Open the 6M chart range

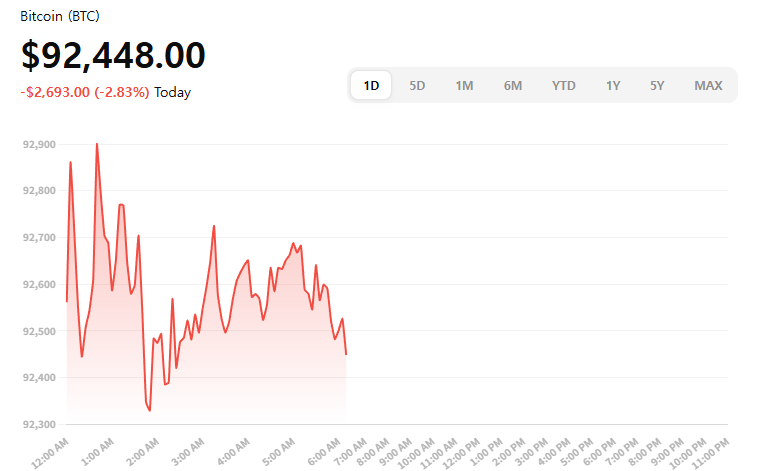513,86
